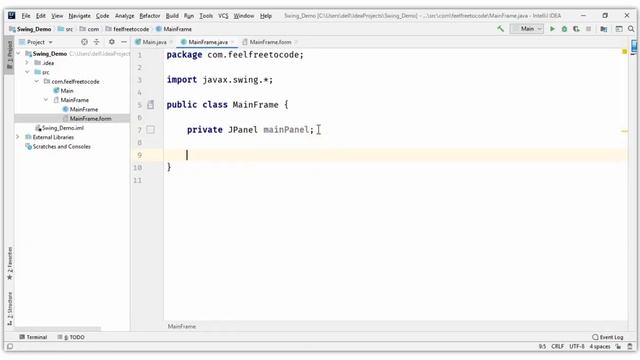Image resolution: width=640 pixels, height=360 pixels.
Task: Open the Analyze menu
Action: (124, 16)
